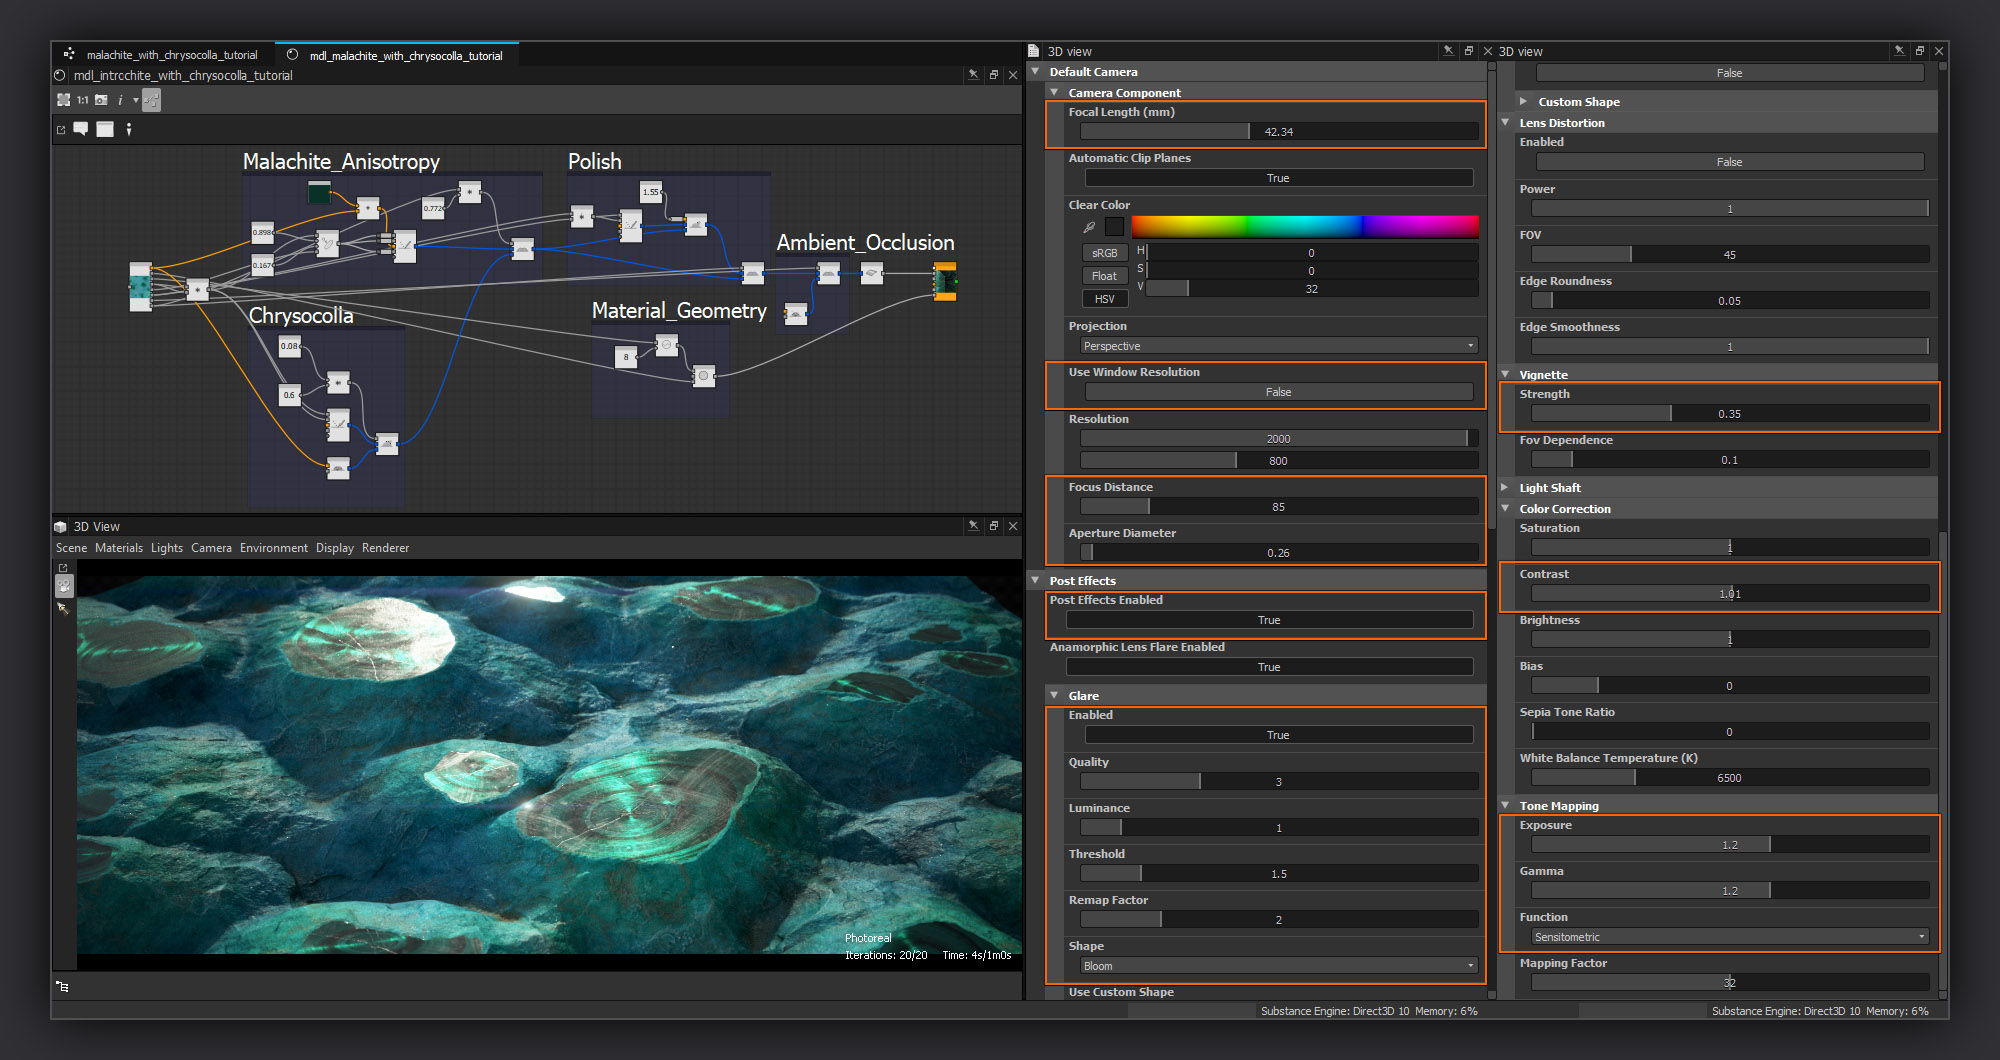Click the graph snapshot camera icon
The height and width of the screenshot is (1060, 2000).
[101, 100]
